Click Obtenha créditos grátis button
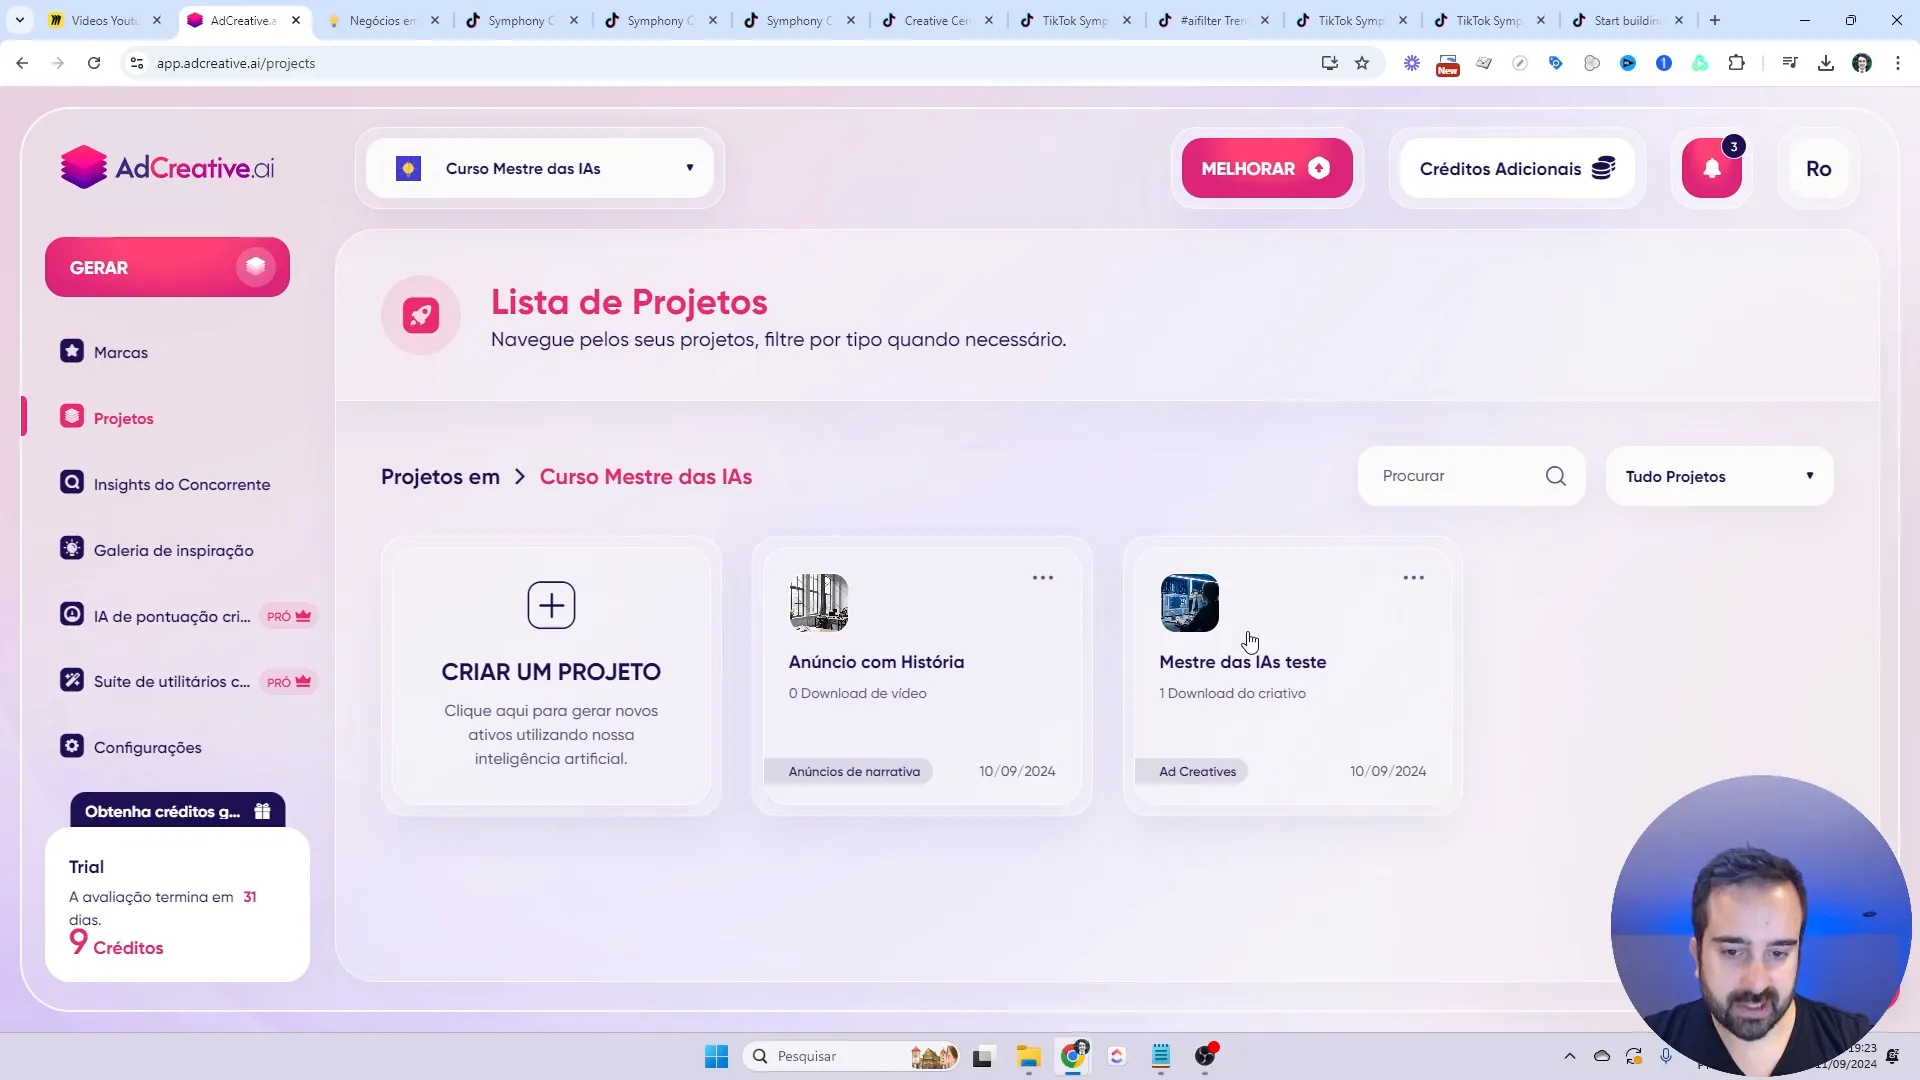1920x1080 pixels. tap(178, 811)
